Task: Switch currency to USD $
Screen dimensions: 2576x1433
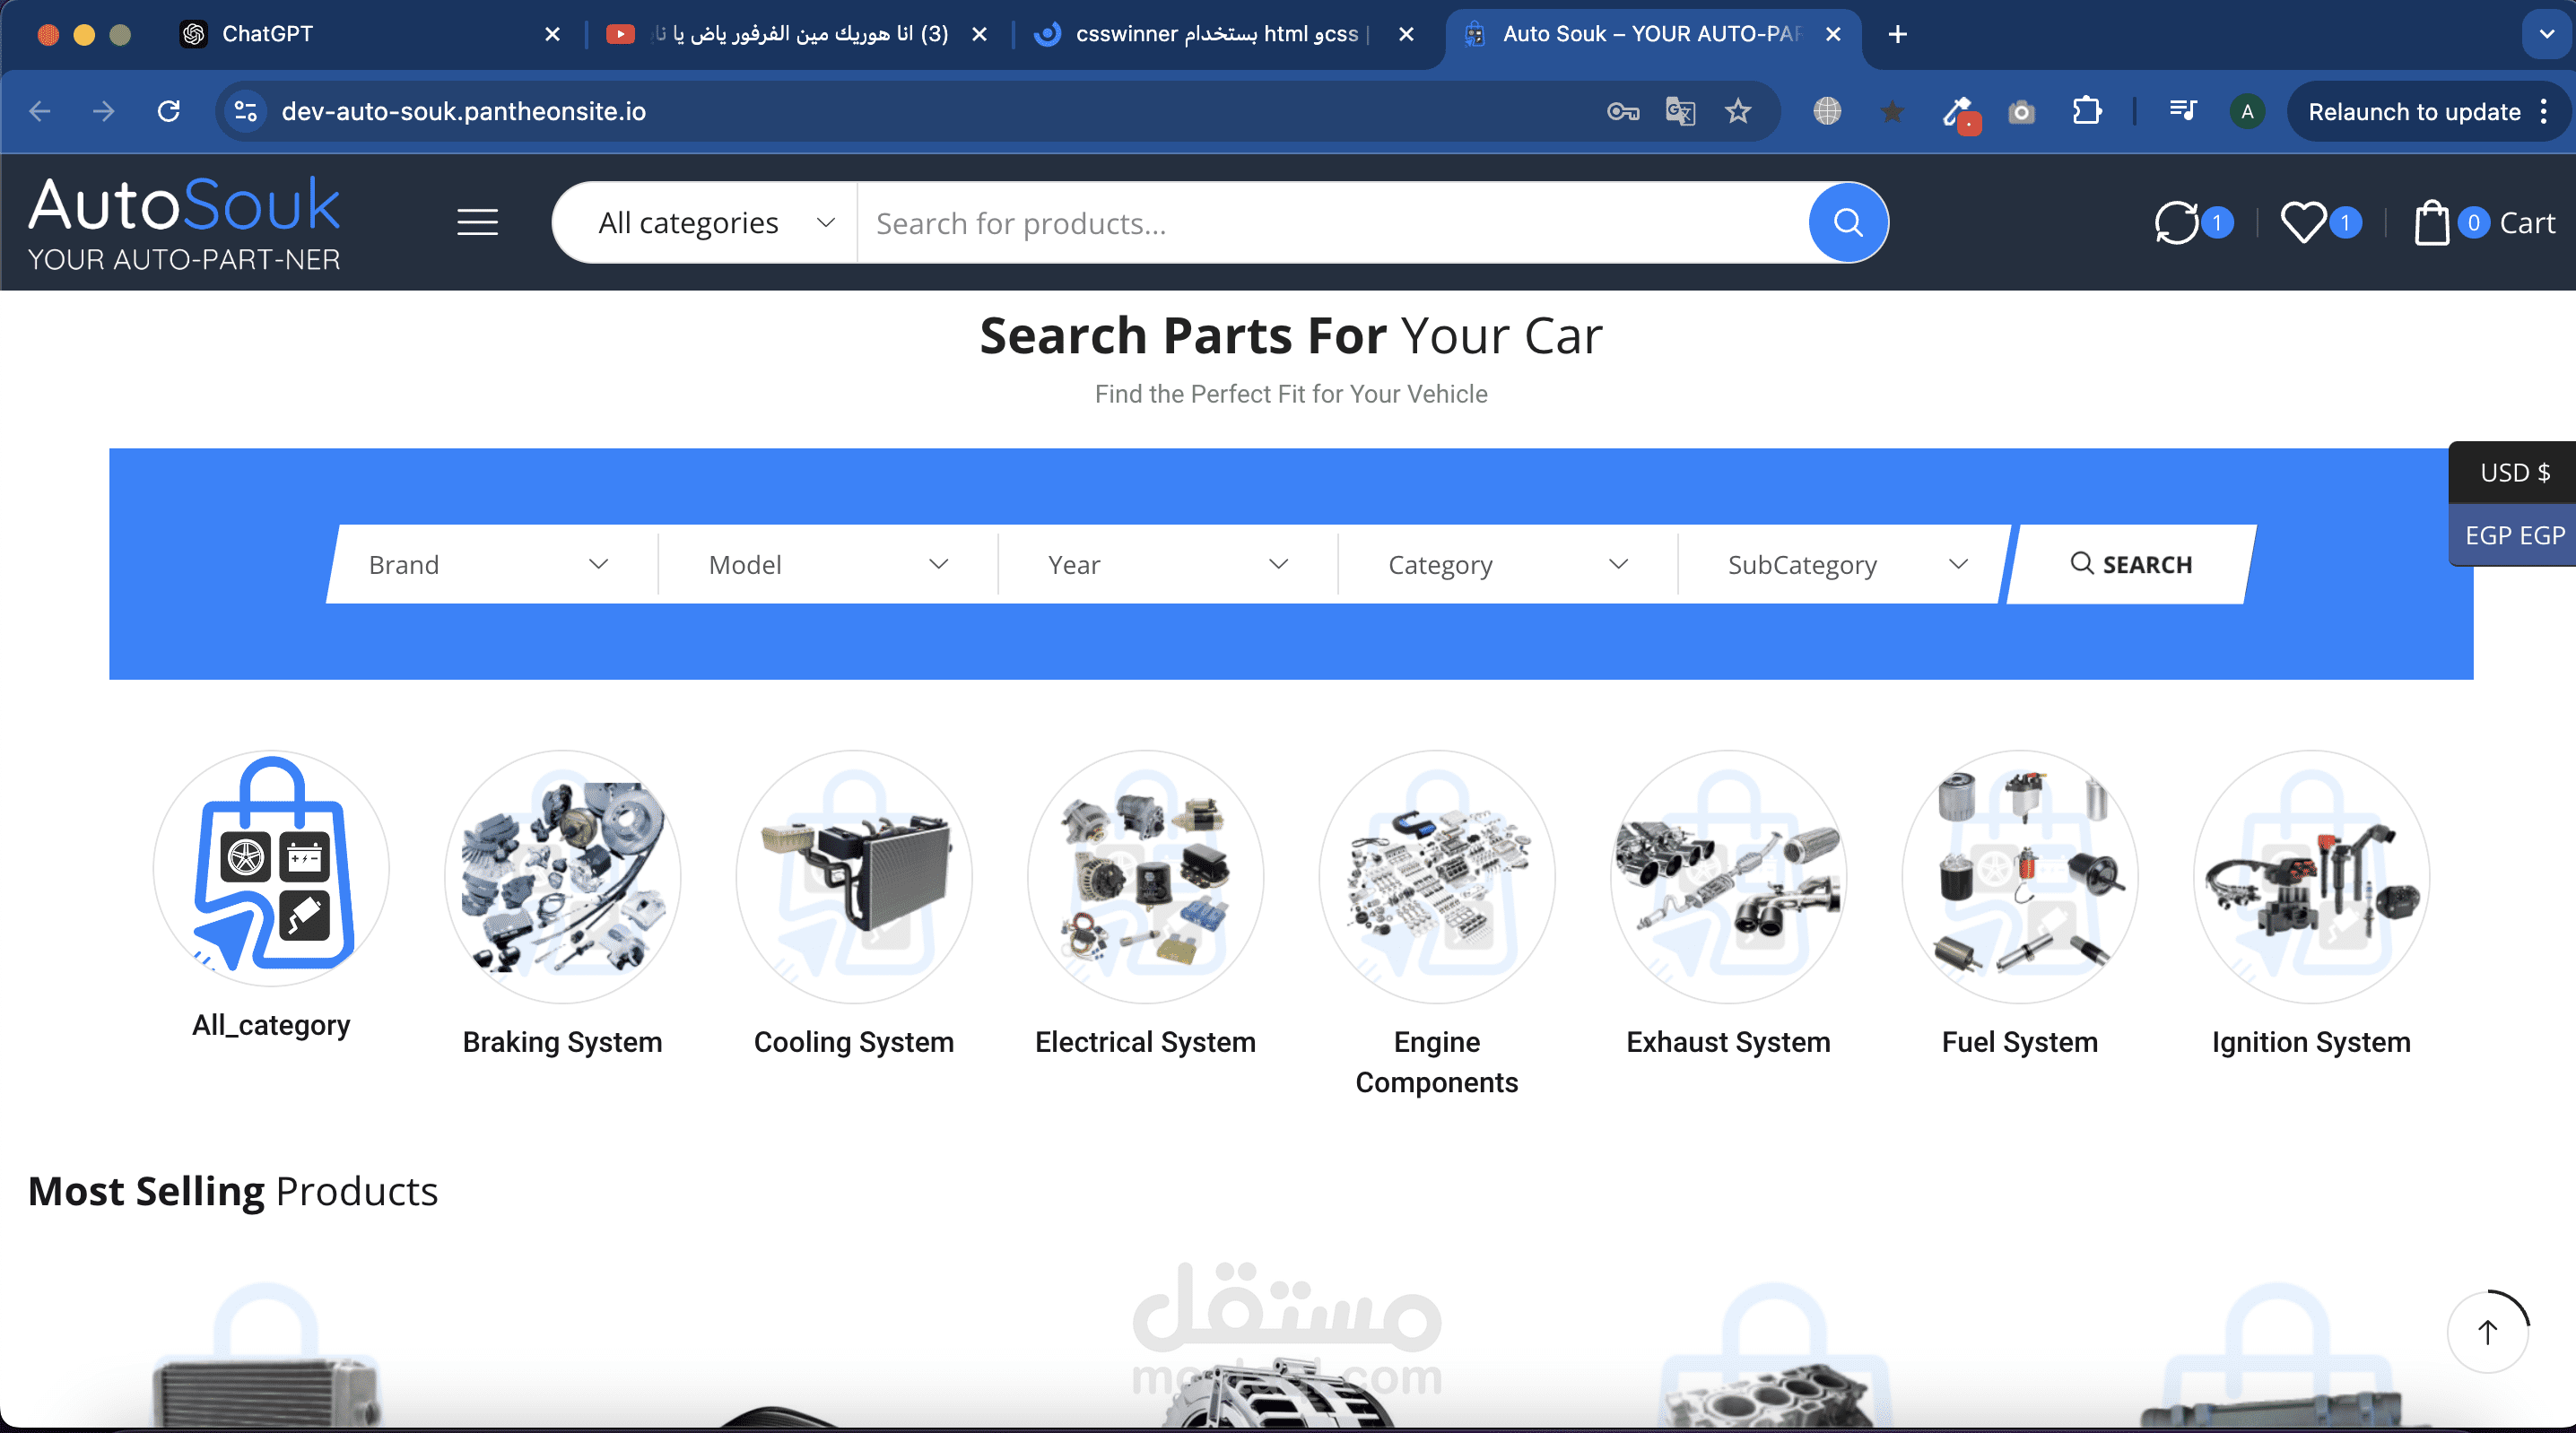Action: [2514, 472]
